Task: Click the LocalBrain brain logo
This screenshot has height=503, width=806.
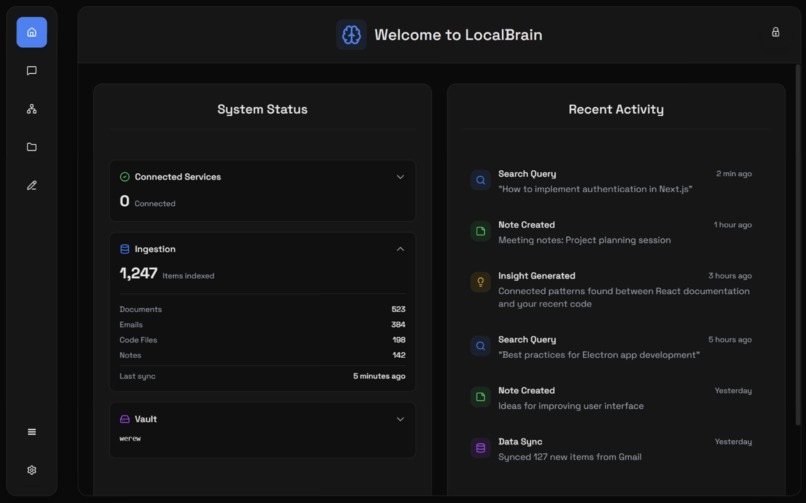Action: pyautogui.click(x=351, y=35)
